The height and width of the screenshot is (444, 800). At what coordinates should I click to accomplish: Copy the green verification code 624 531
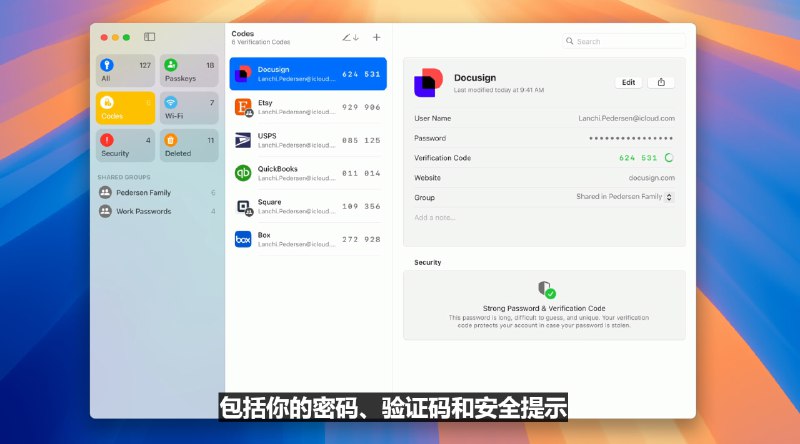[x=638, y=158]
